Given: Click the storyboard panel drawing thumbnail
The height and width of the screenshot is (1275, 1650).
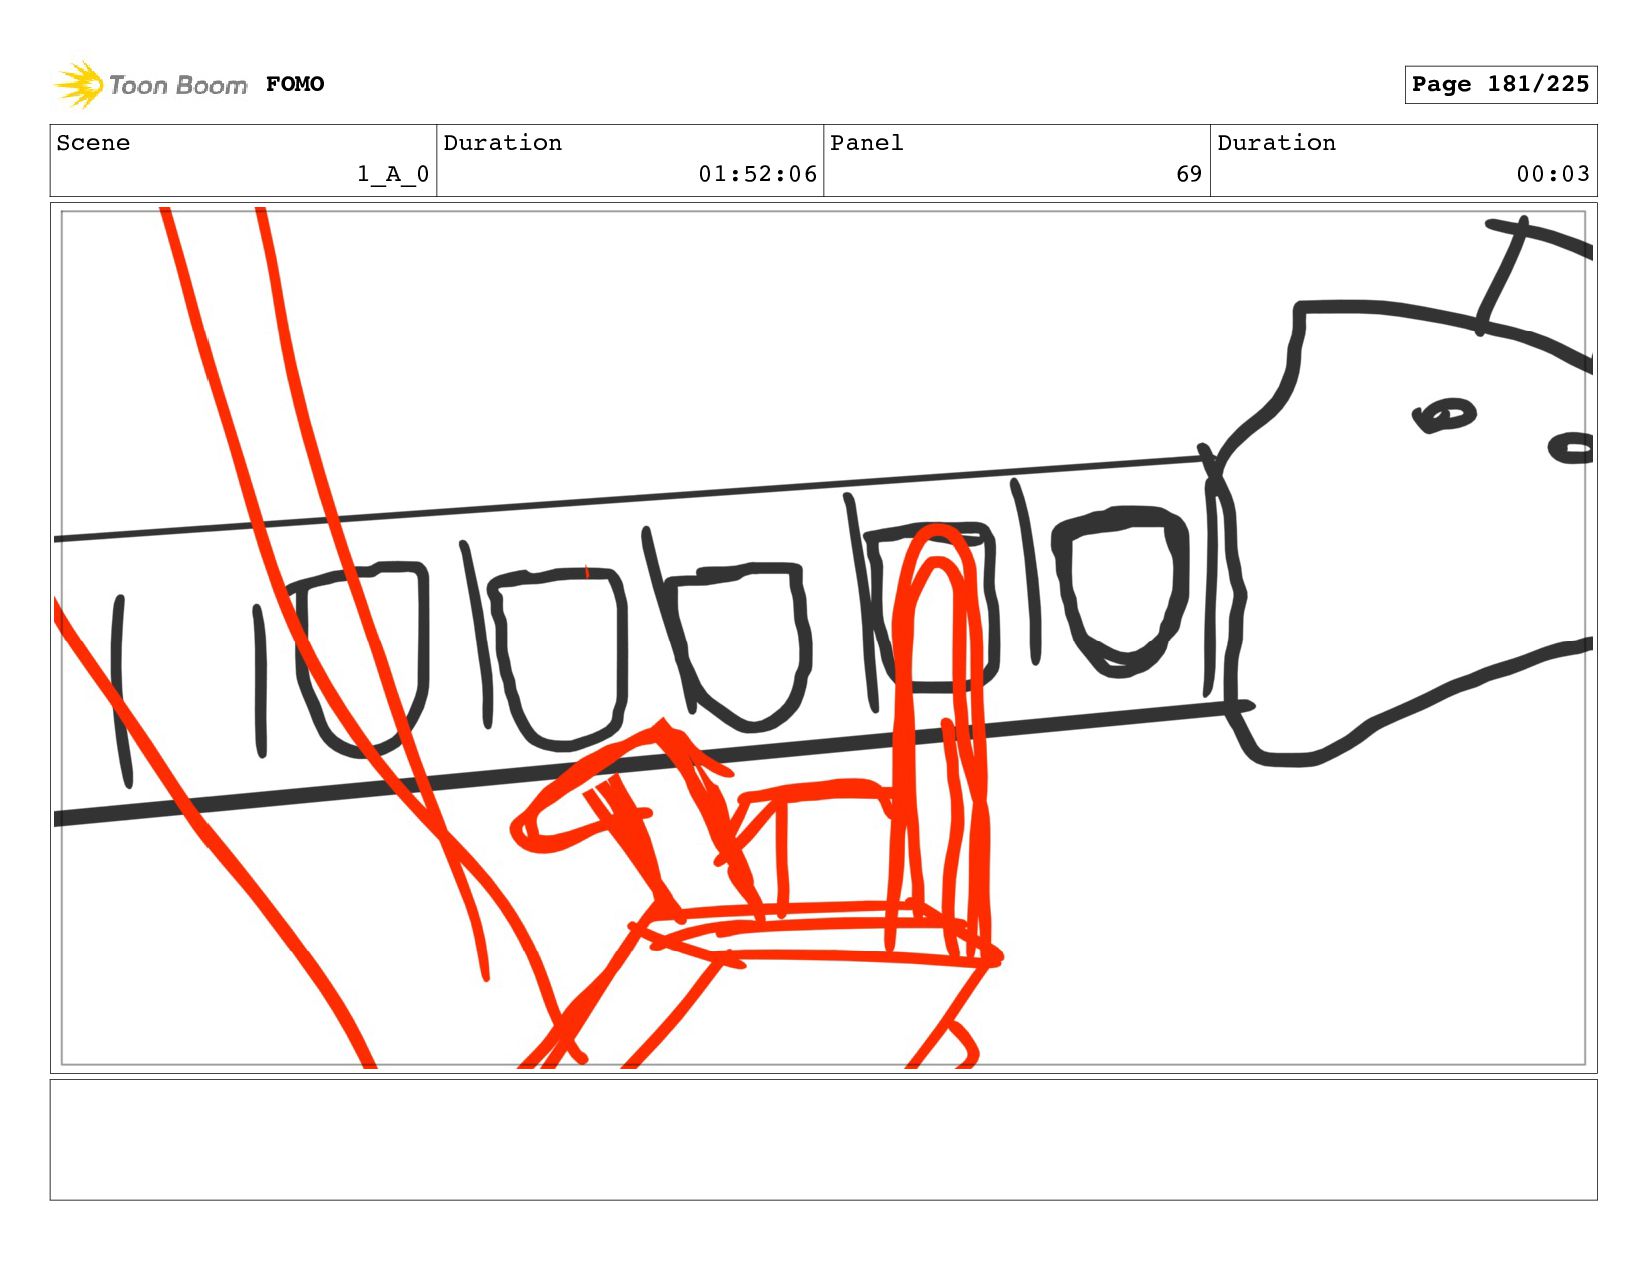Looking at the screenshot, I should pos(824,638).
